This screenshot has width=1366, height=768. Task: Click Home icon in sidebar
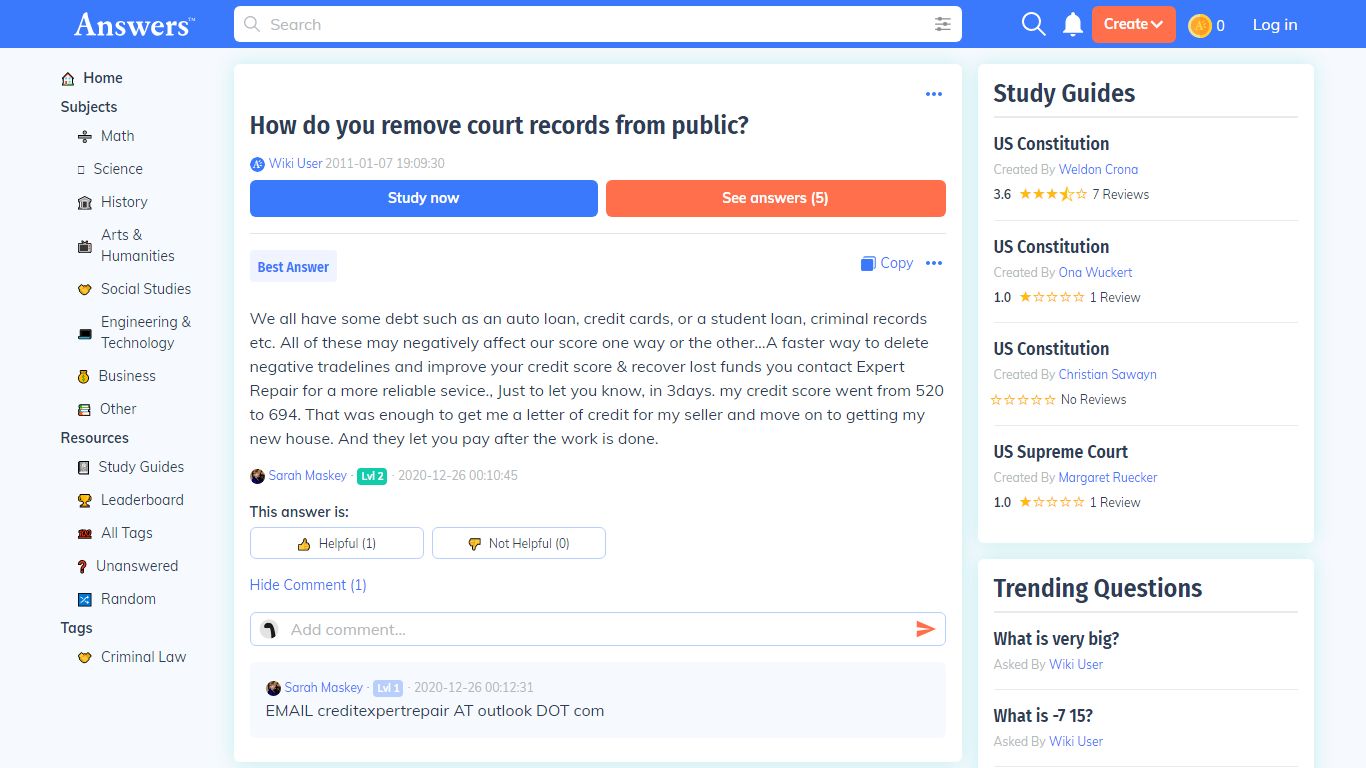click(68, 79)
